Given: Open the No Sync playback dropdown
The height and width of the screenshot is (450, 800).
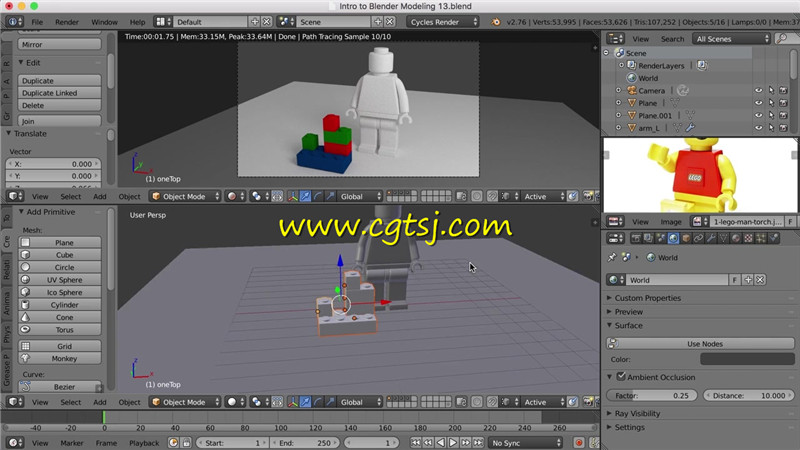Looking at the screenshot, I should click(x=526, y=443).
